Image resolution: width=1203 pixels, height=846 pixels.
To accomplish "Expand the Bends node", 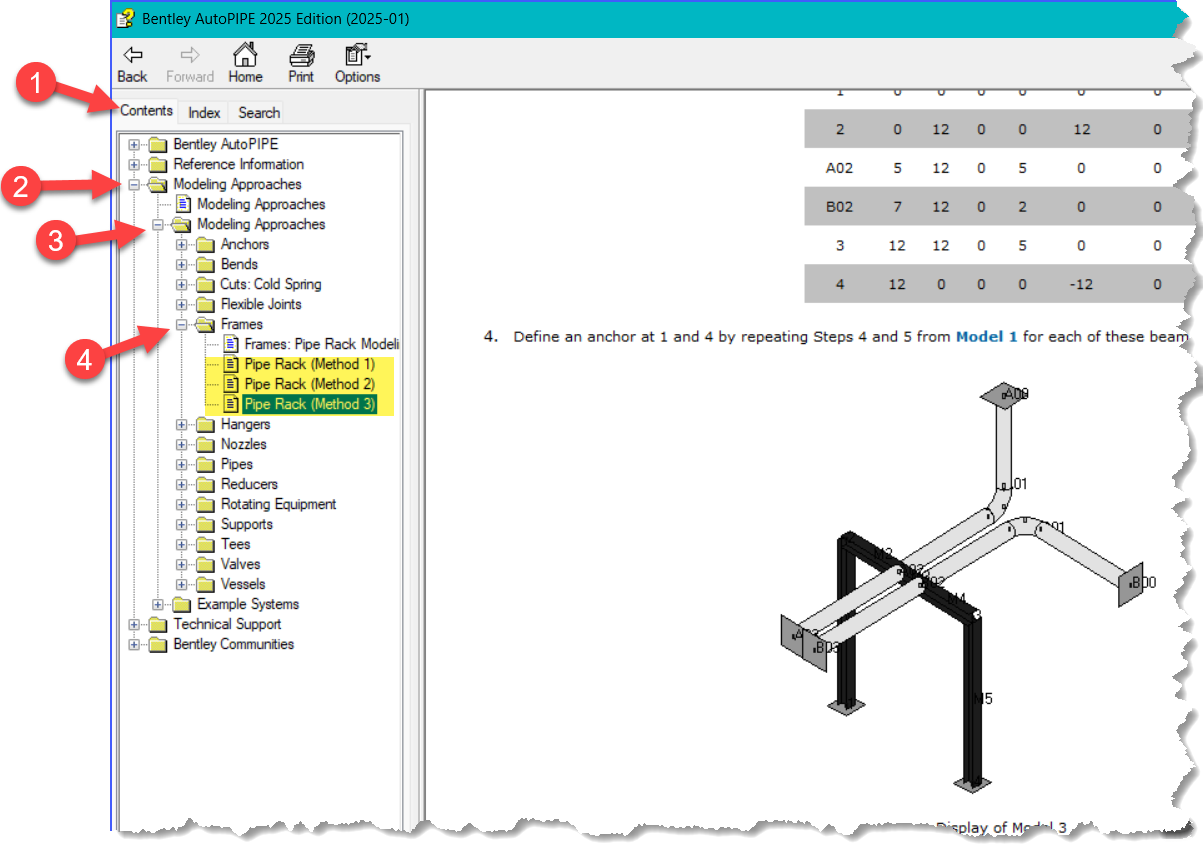I will coord(182,264).
